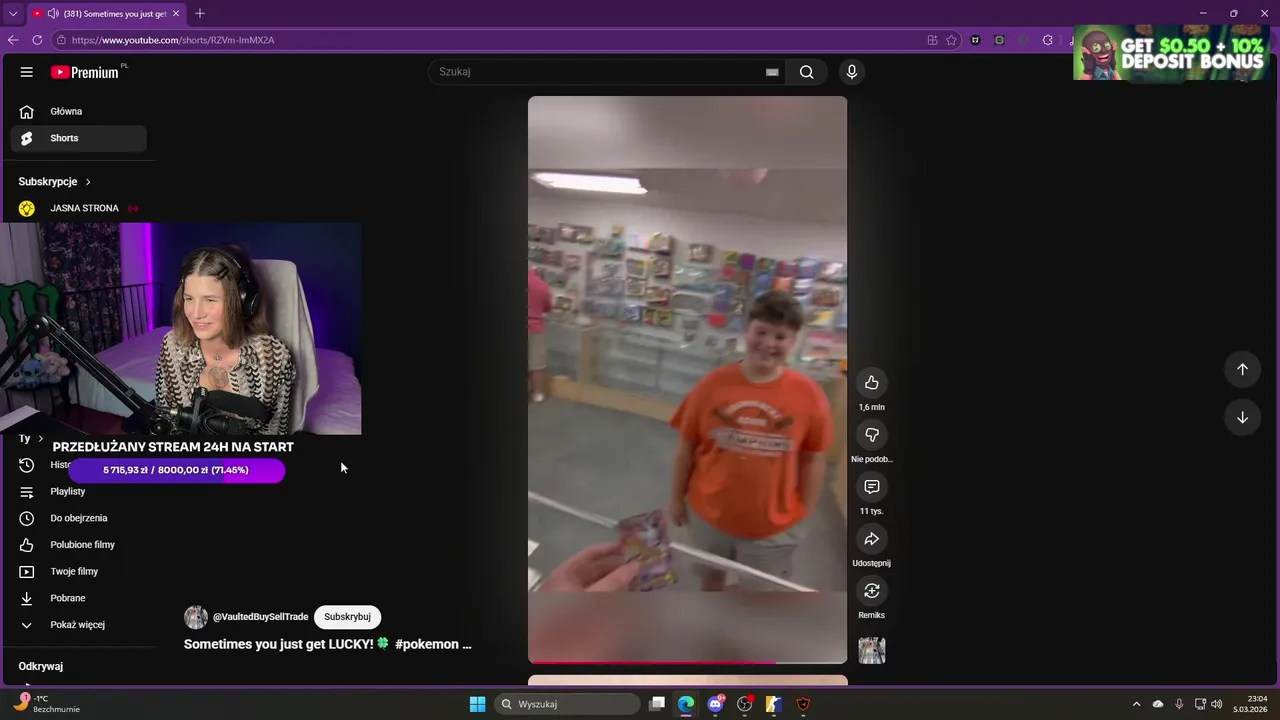
Task: Open JASNA STRONA subscription channel
Action: (x=78, y=208)
